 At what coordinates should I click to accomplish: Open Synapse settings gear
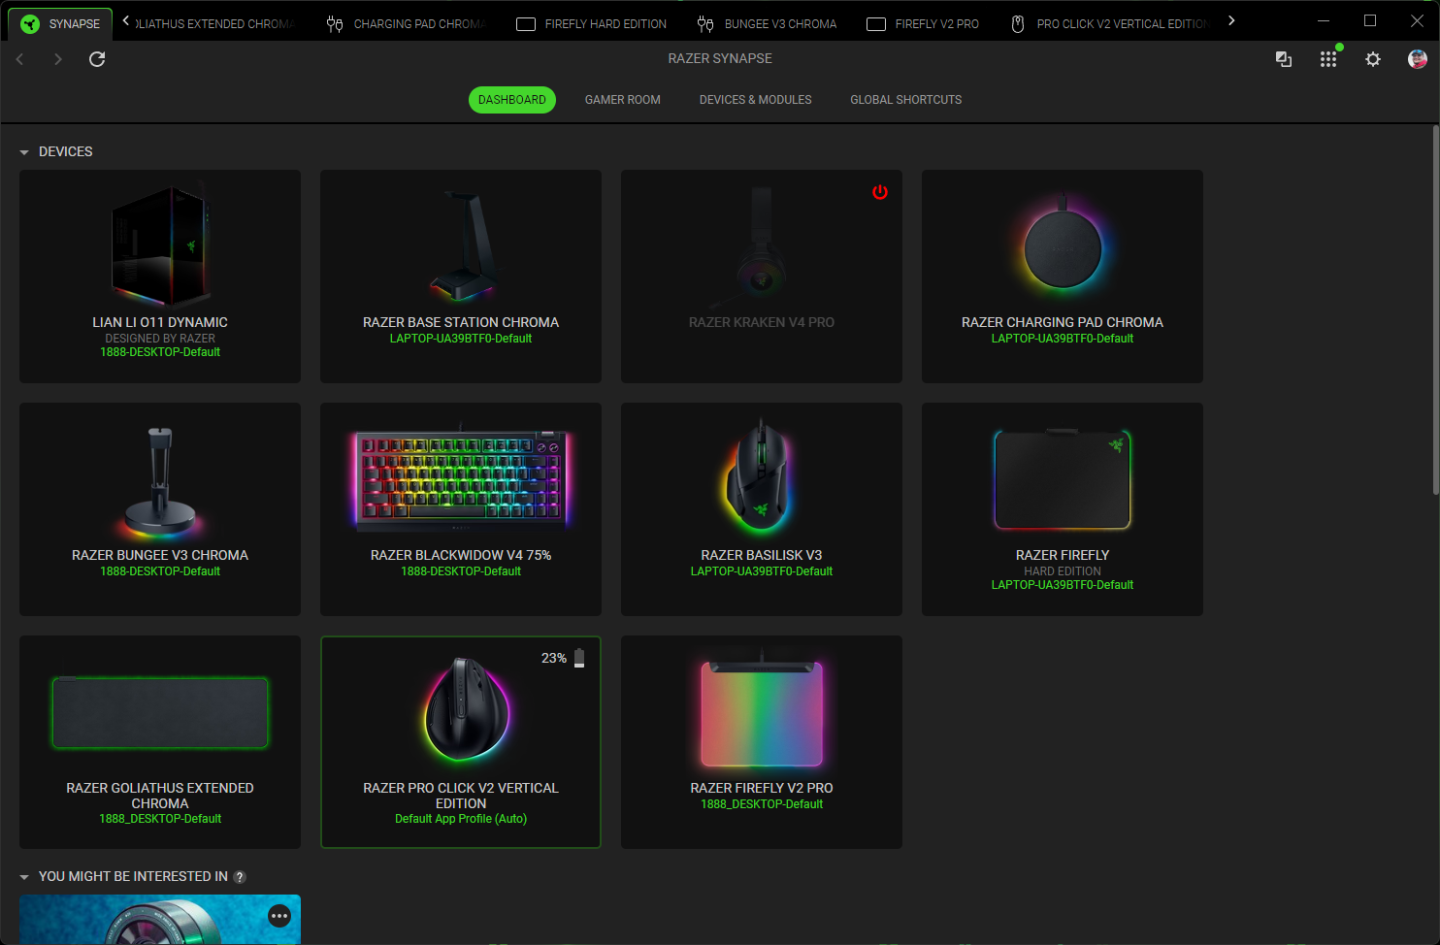pyautogui.click(x=1373, y=59)
